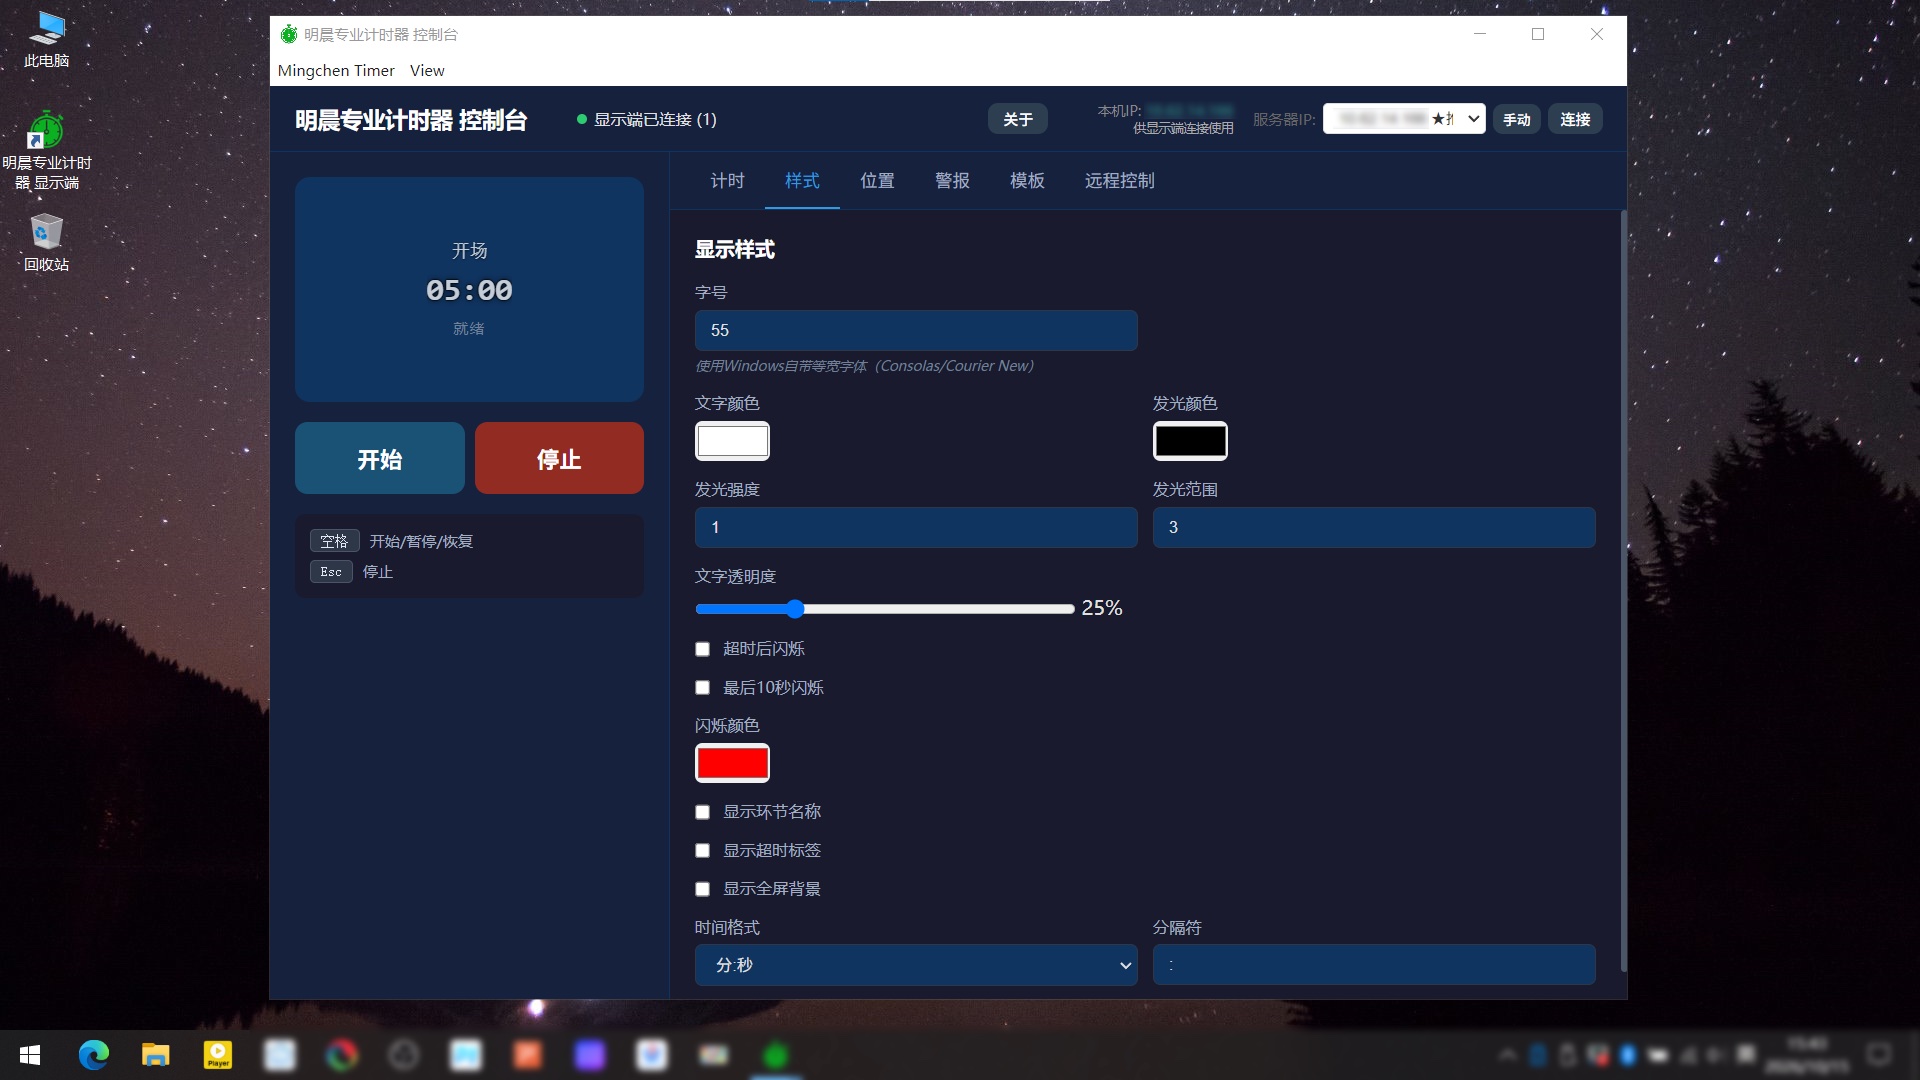Click the green running timer icon in taskbar
The image size is (1920, 1080).
pos(776,1055)
